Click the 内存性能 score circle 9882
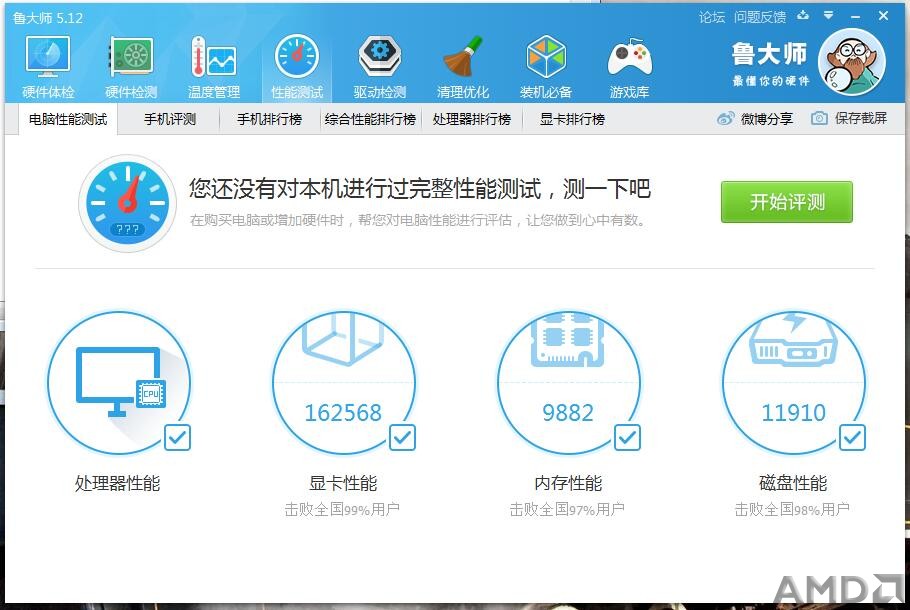This screenshot has width=910, height=610. point(569,382)
